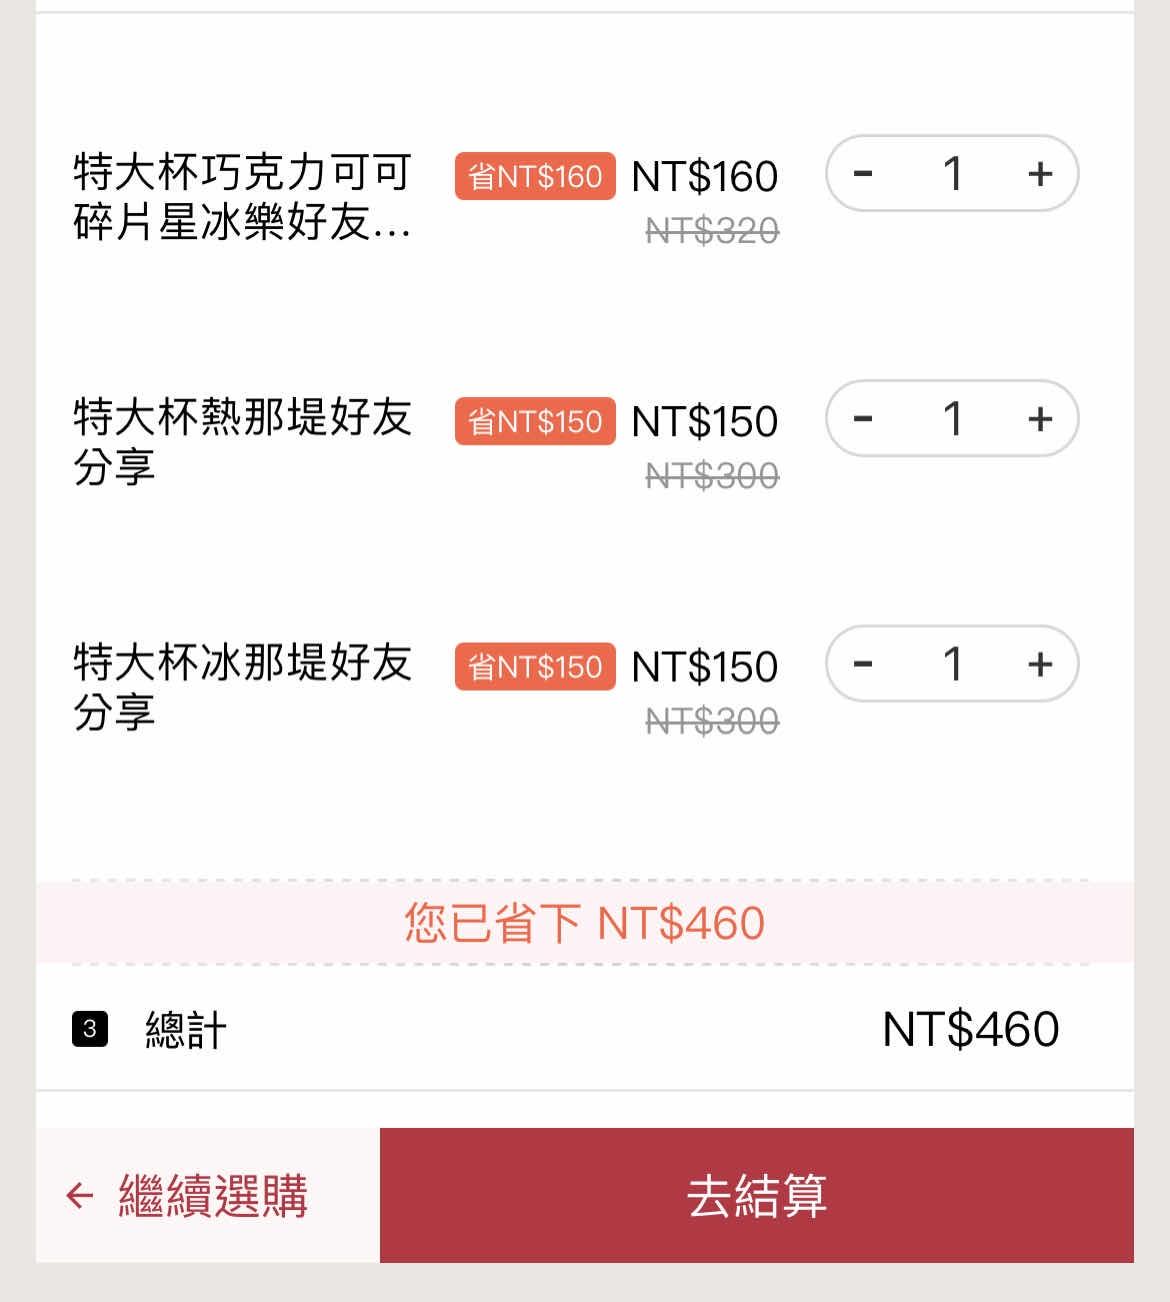
Task: Open 特大杯巧克力可可碎片星冰樂 item name
Action: pos(242,197)
